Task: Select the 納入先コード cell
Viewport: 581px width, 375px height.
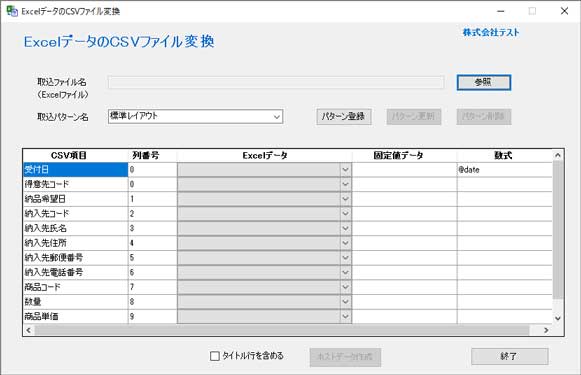Action: 76,214
